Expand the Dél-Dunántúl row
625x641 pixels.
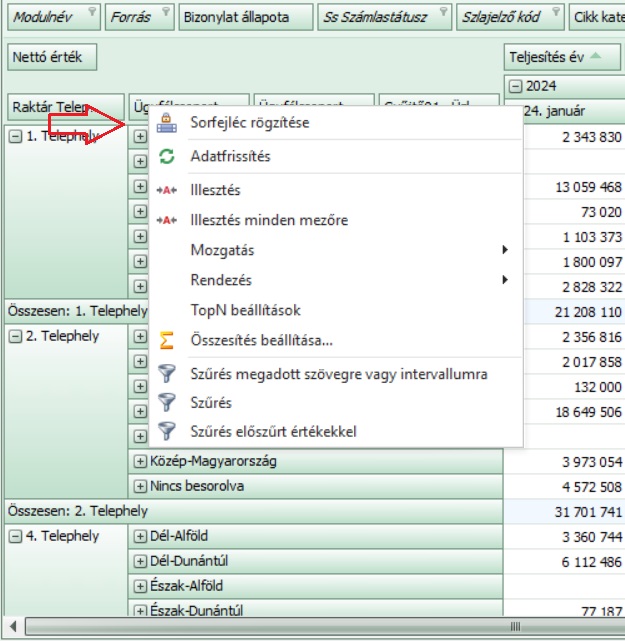(140, 561)
